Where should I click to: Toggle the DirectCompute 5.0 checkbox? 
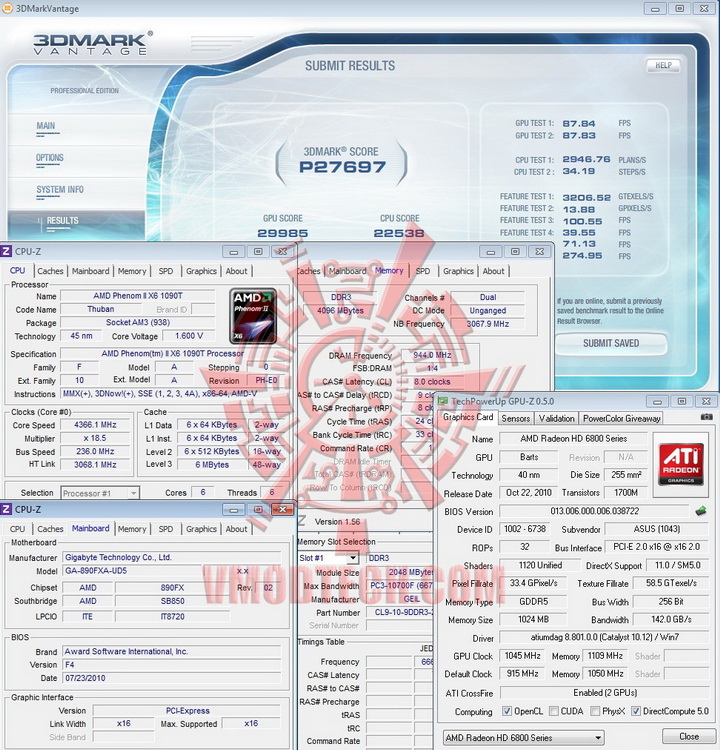[x=636, y=711]
